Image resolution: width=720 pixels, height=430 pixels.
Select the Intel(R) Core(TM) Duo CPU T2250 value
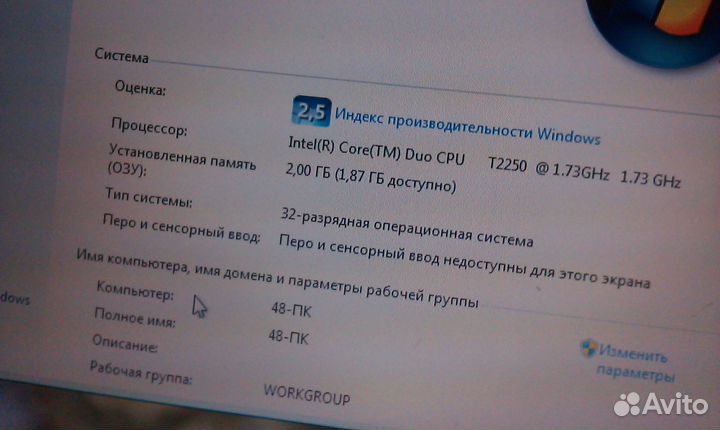484,163
